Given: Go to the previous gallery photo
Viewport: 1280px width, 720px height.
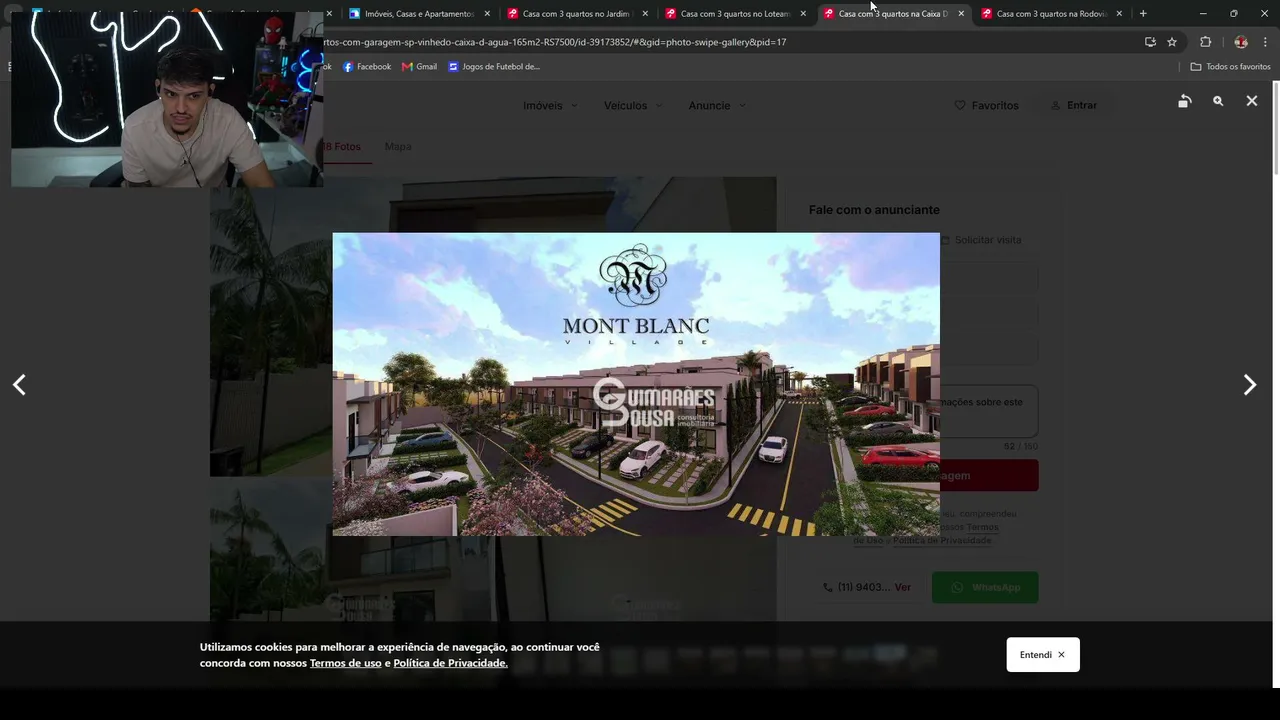Looking at the screenshot, I should (x=19, y=385).
